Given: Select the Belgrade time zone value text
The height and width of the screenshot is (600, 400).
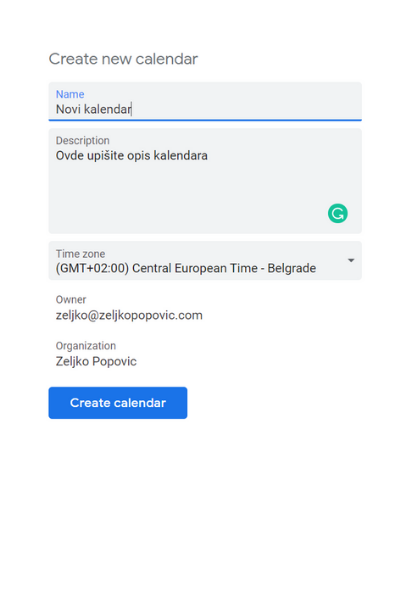Looking at the screenshot, I should (186, 268).
